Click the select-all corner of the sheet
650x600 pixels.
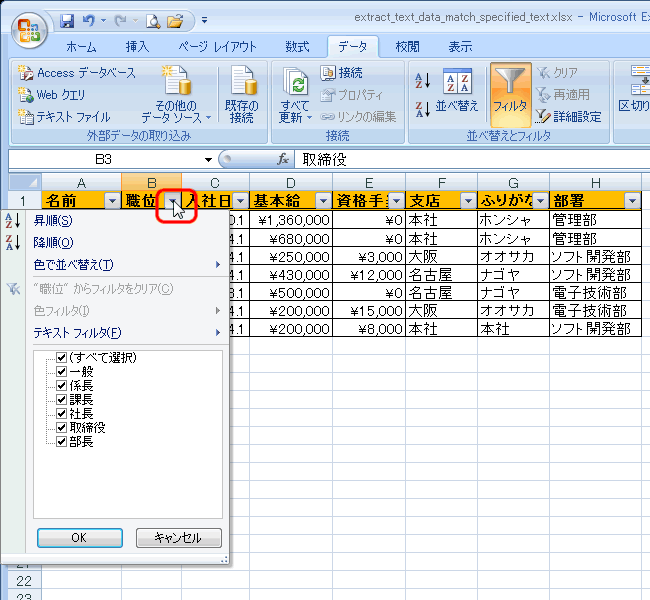point(25,182)
